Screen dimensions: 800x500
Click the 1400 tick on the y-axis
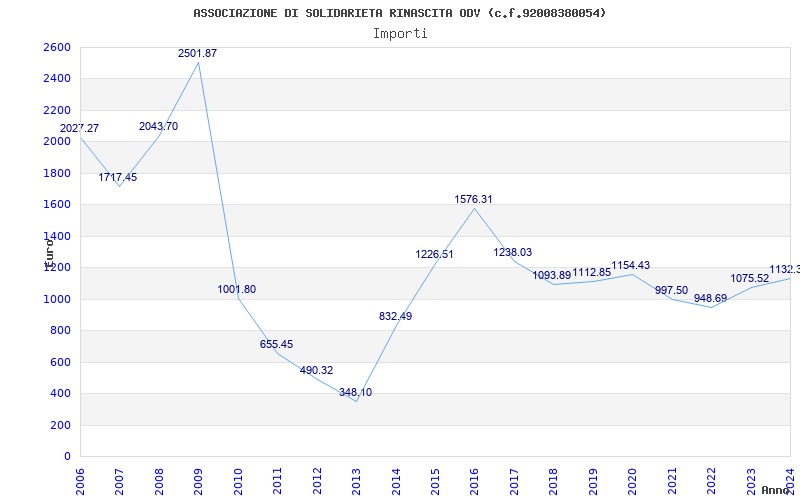57,236
